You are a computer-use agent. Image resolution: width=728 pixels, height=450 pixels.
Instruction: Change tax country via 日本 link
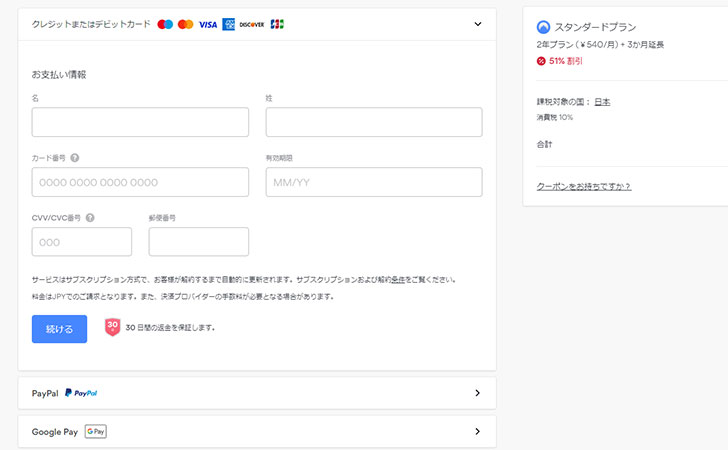click(x=602, y=102)
